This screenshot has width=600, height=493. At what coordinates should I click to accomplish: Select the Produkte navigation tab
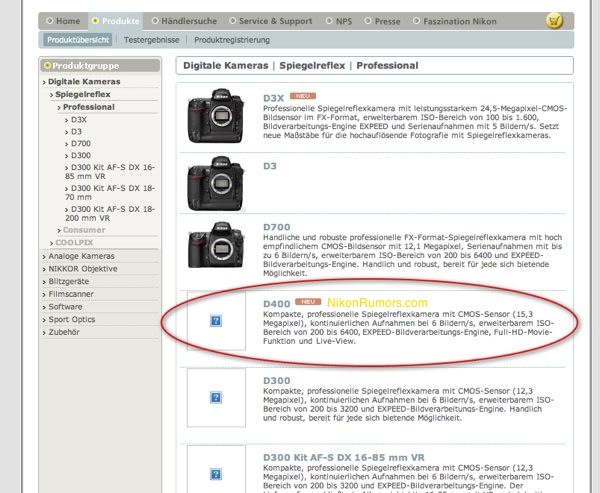(x=116, y=21)
